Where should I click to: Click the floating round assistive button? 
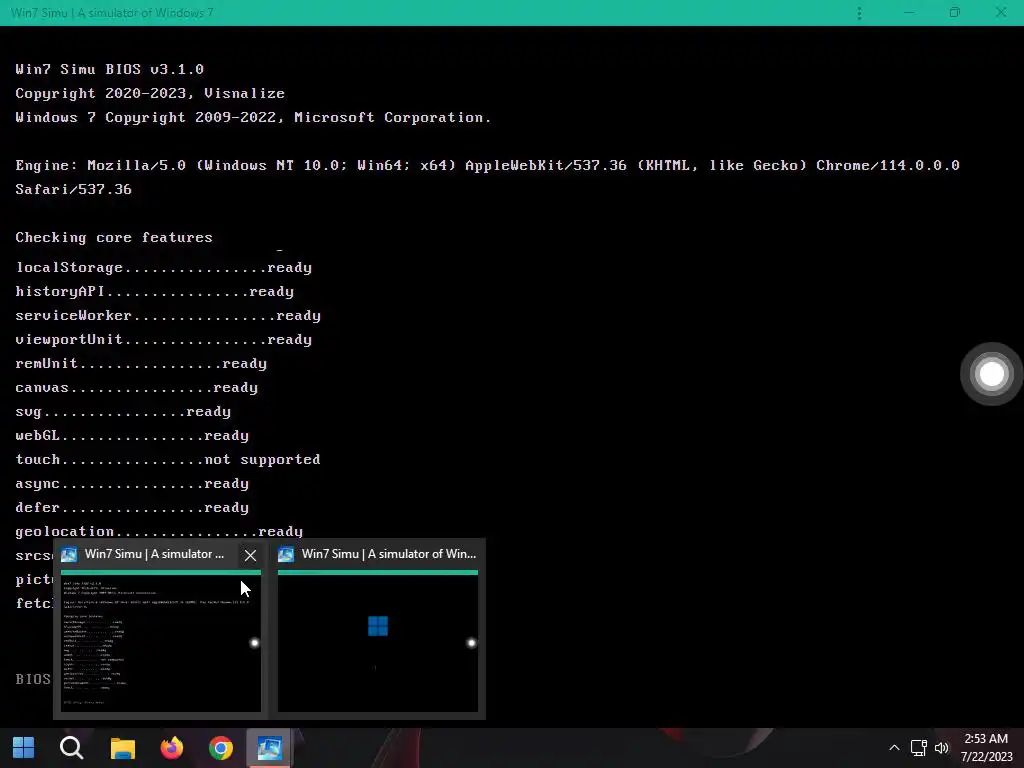coord(991,374)
